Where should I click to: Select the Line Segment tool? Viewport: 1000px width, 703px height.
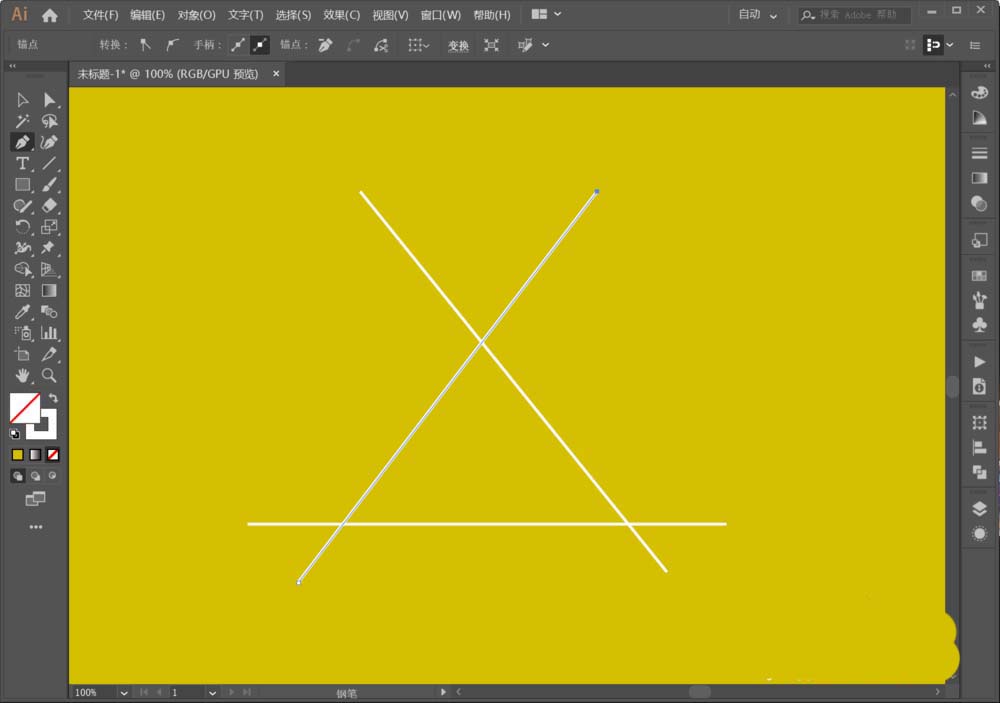[49, 163]
